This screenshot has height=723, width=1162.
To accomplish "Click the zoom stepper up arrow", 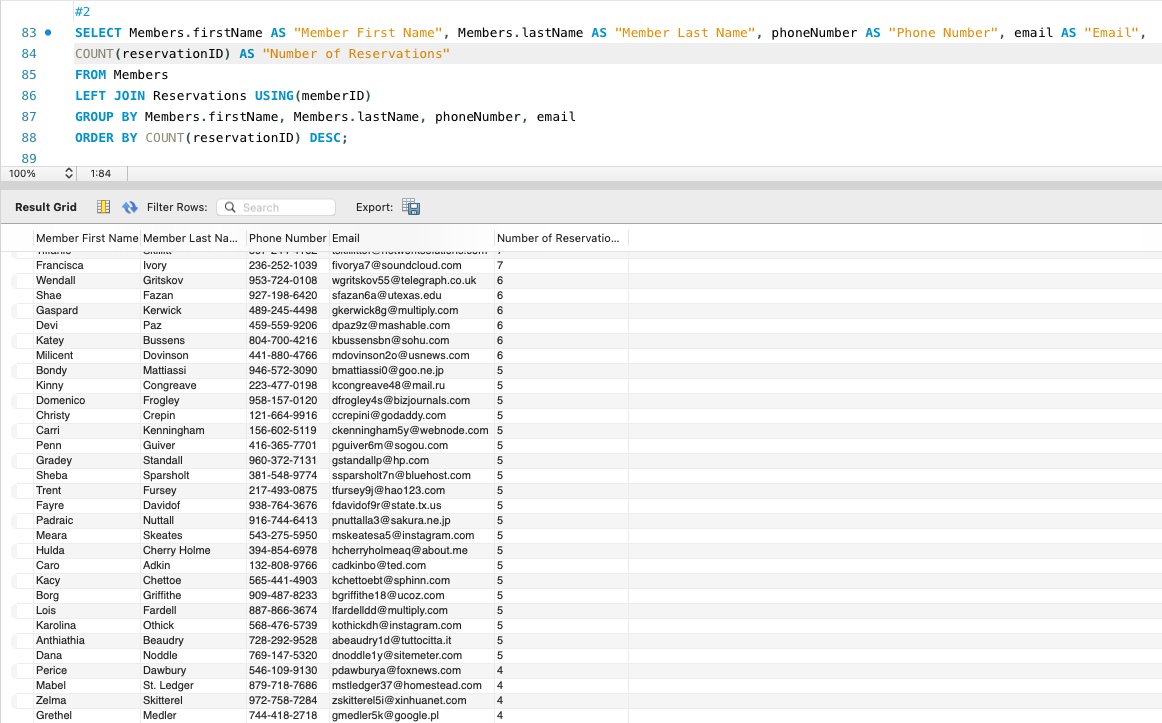I will [68, 169].
